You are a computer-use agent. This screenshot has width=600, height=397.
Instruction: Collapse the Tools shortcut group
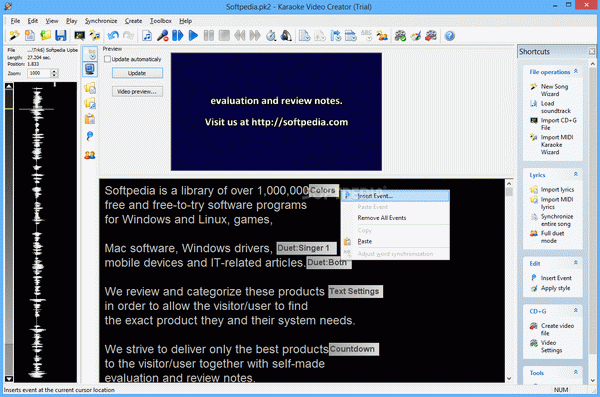[x=576, y=372]
